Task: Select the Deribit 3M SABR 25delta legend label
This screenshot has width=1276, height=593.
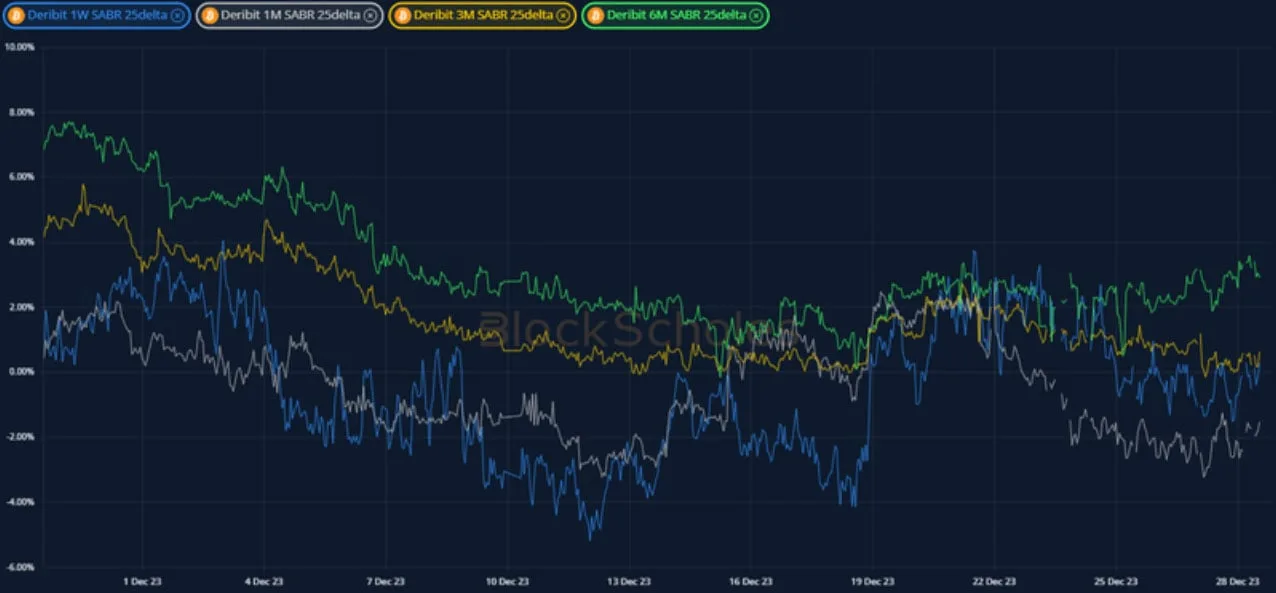Action: 484,15
